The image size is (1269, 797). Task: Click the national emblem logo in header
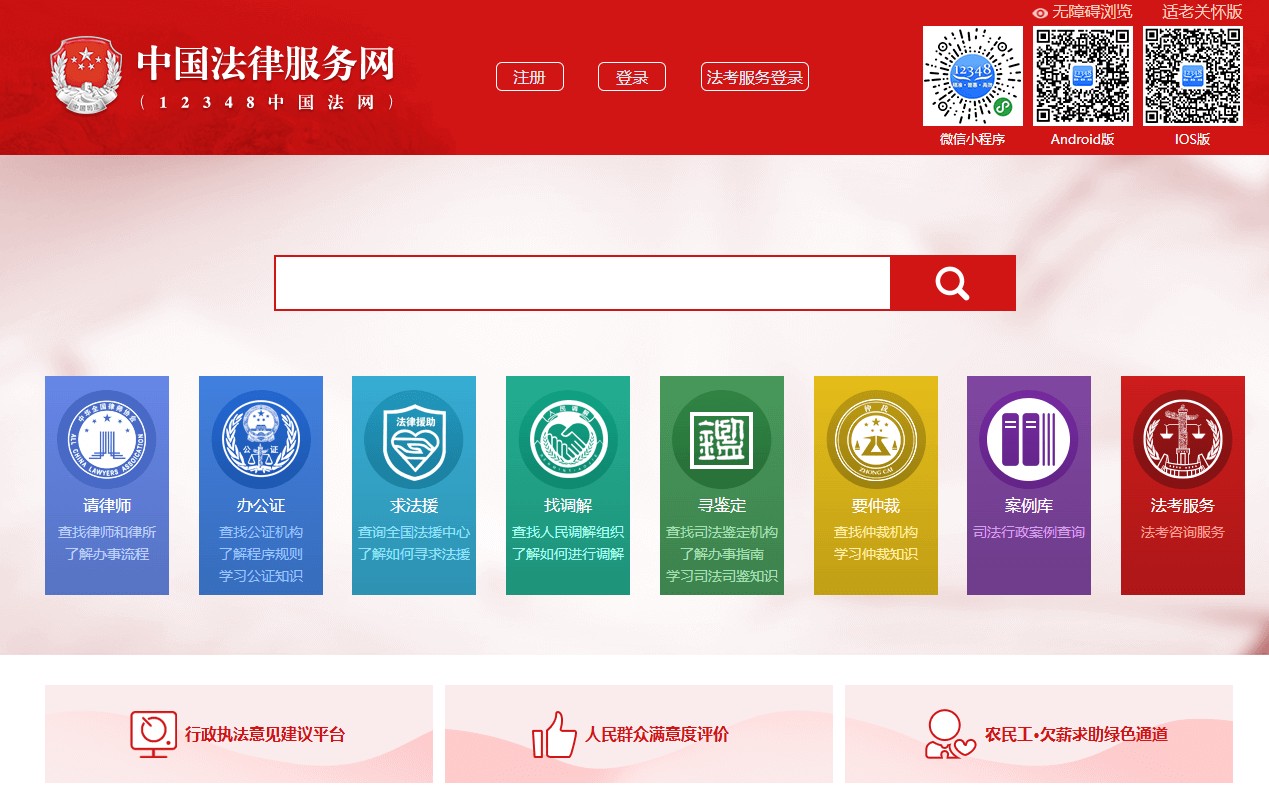click(x=85, y=76)
